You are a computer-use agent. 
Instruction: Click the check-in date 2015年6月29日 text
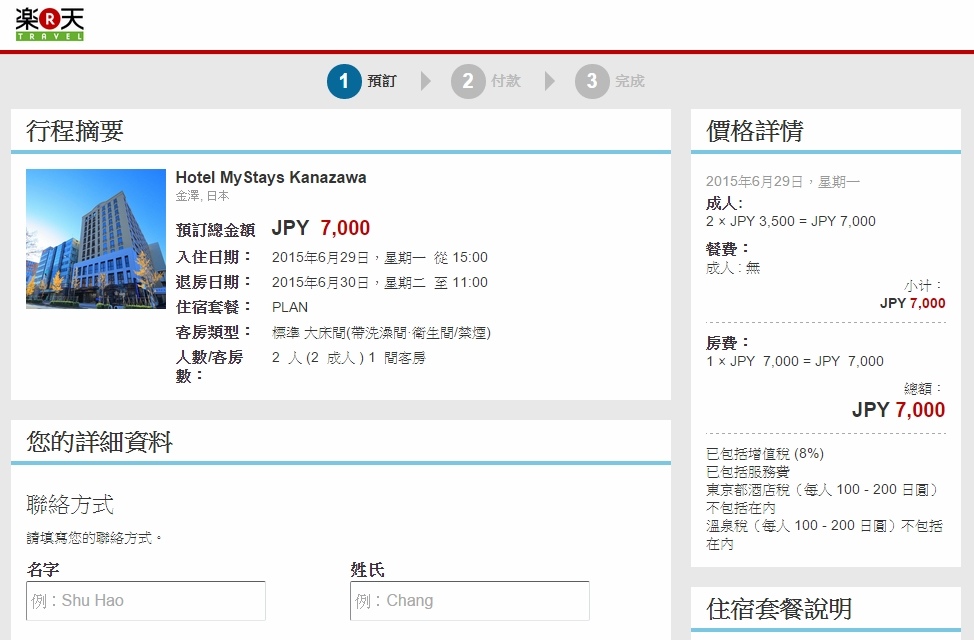point(380,257)
